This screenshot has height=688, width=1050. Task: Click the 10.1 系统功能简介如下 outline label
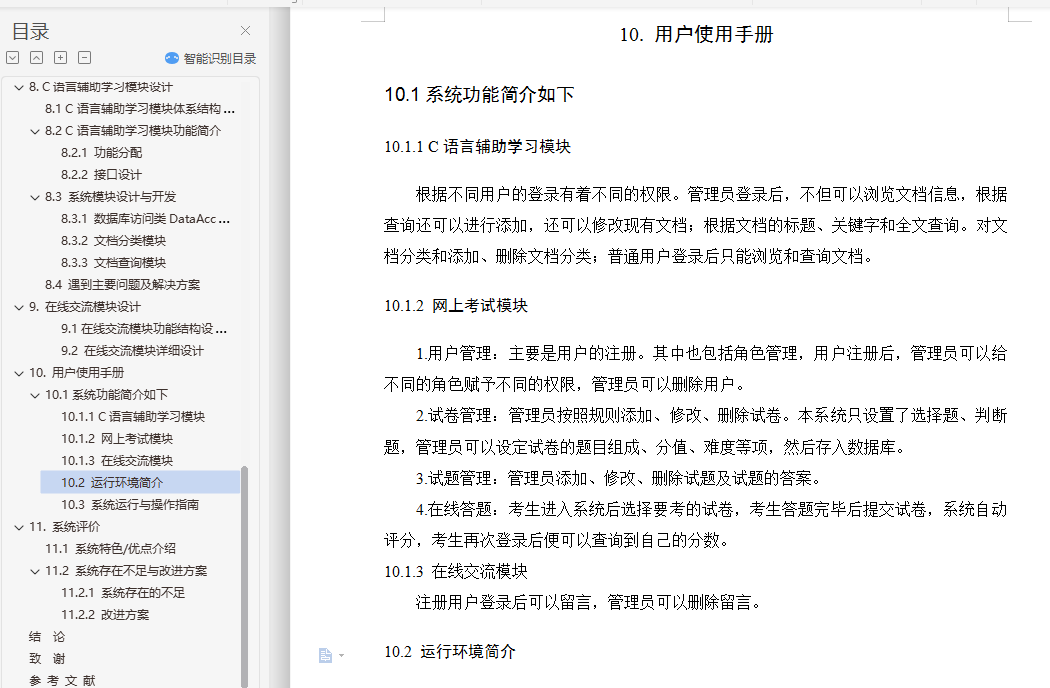pos(106,395)
